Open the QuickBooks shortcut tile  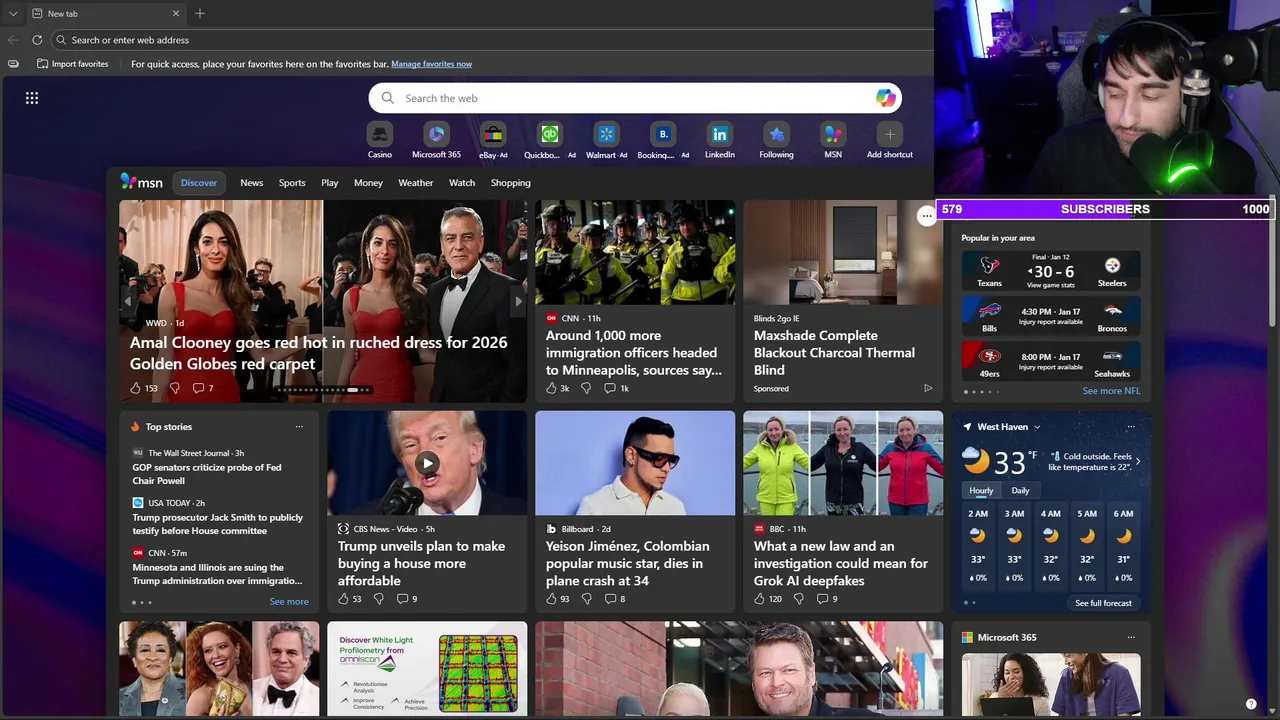click(x=549, y=141)
